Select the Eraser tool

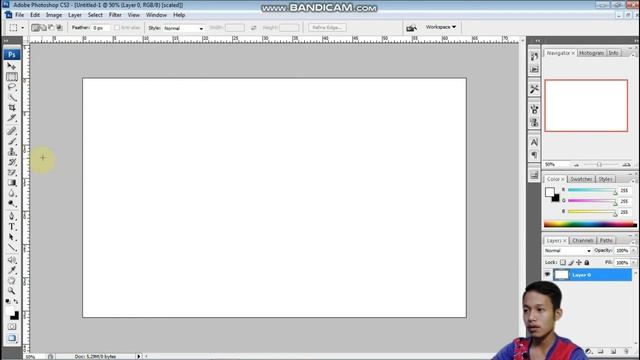pos(11,173)
